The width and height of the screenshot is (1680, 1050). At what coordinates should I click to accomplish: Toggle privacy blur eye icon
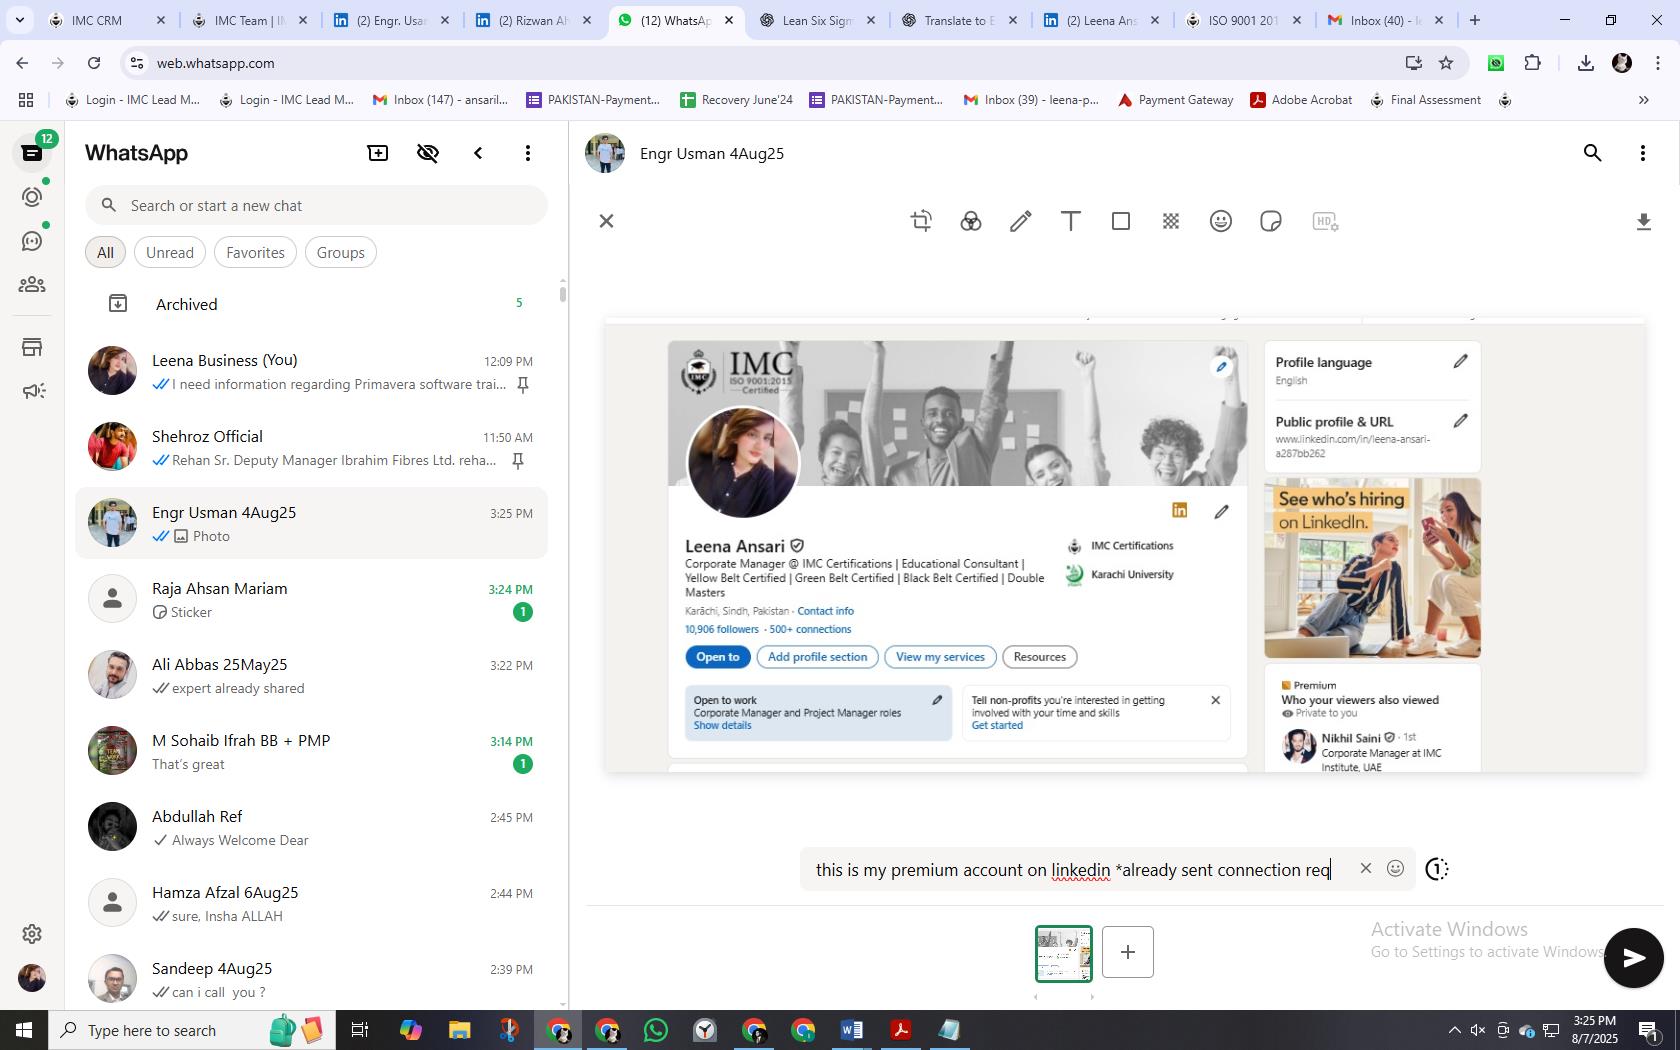pos(428,153)
